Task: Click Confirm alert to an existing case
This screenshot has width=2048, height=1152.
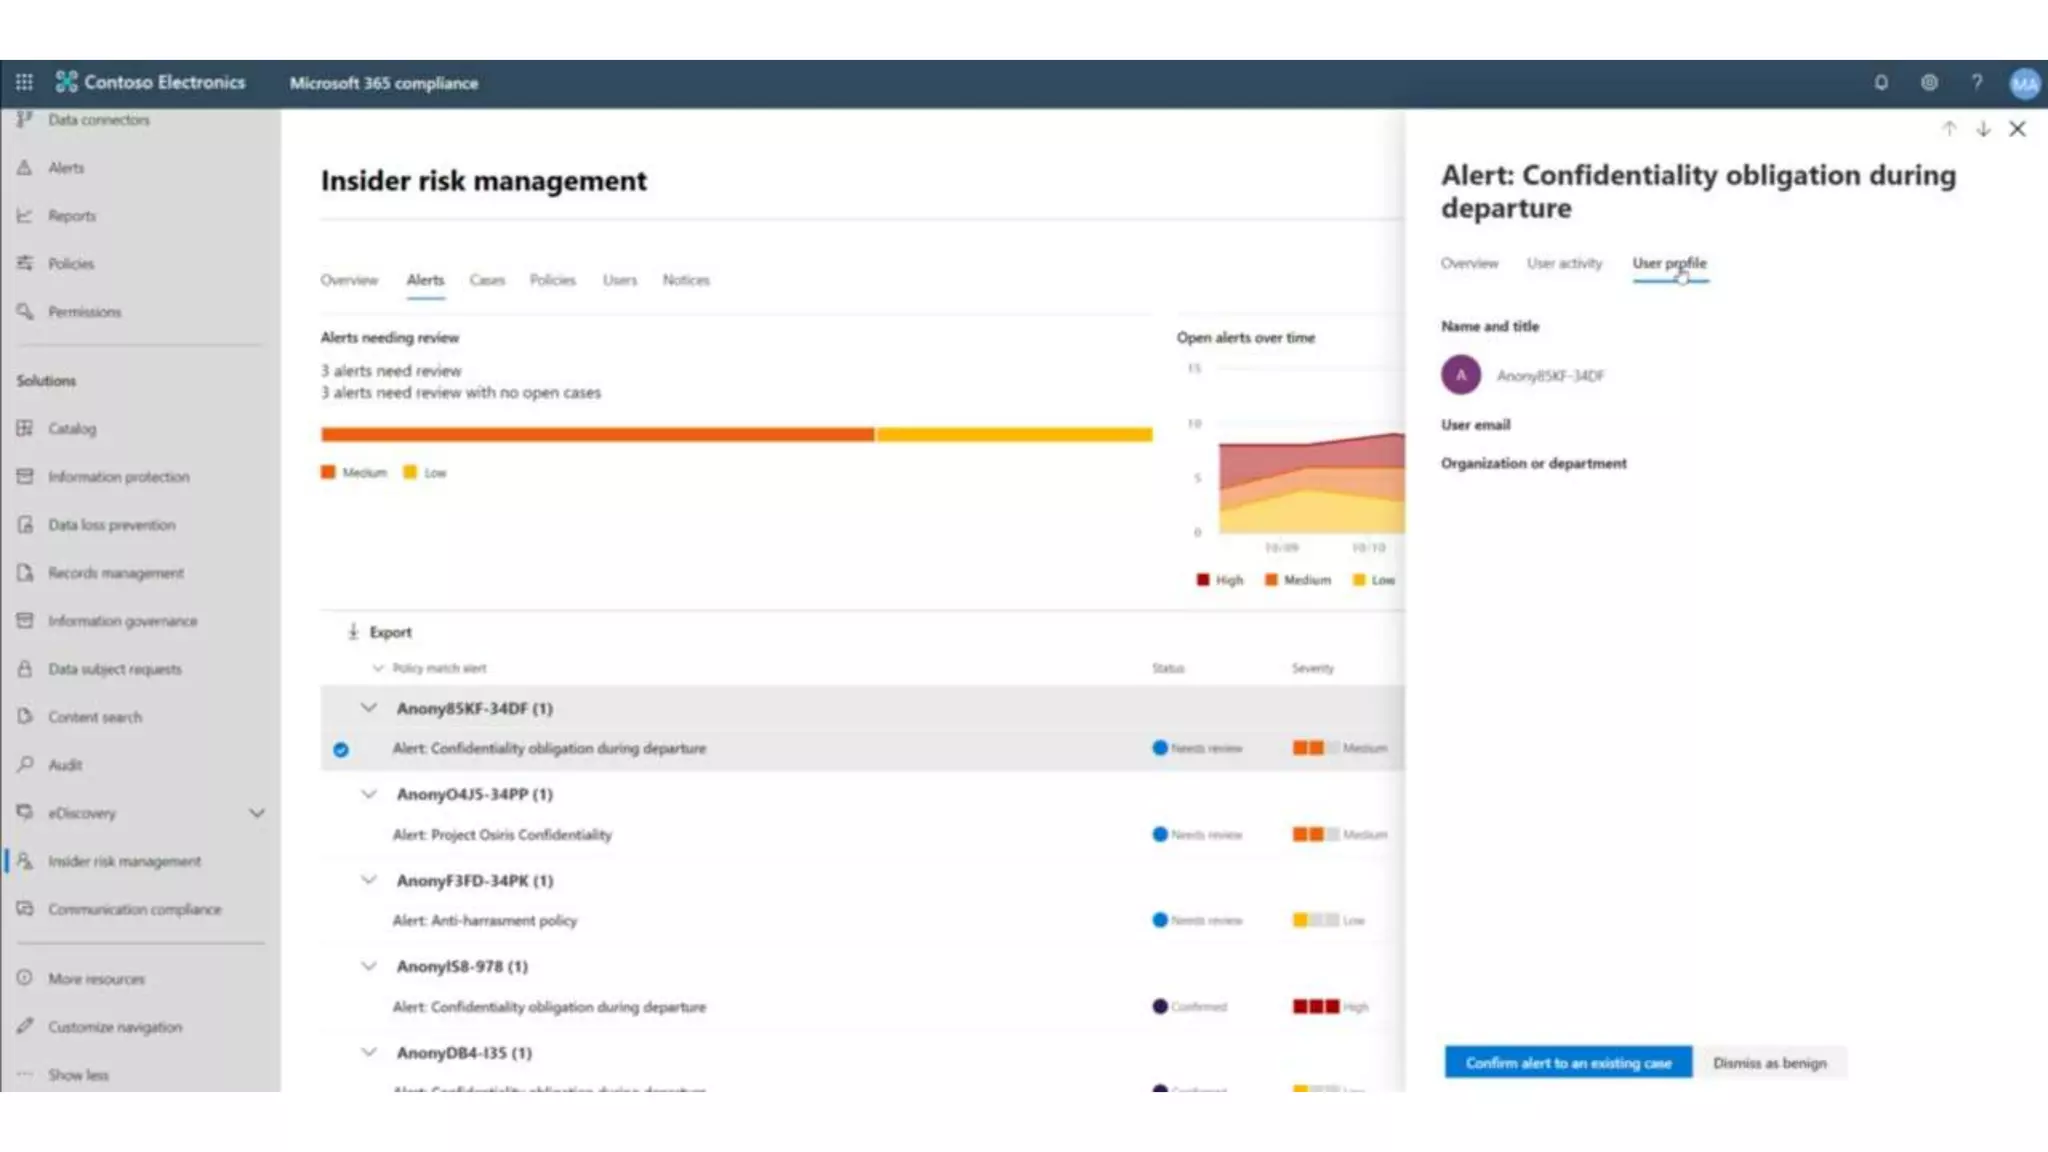Action: [1568, 1063]
